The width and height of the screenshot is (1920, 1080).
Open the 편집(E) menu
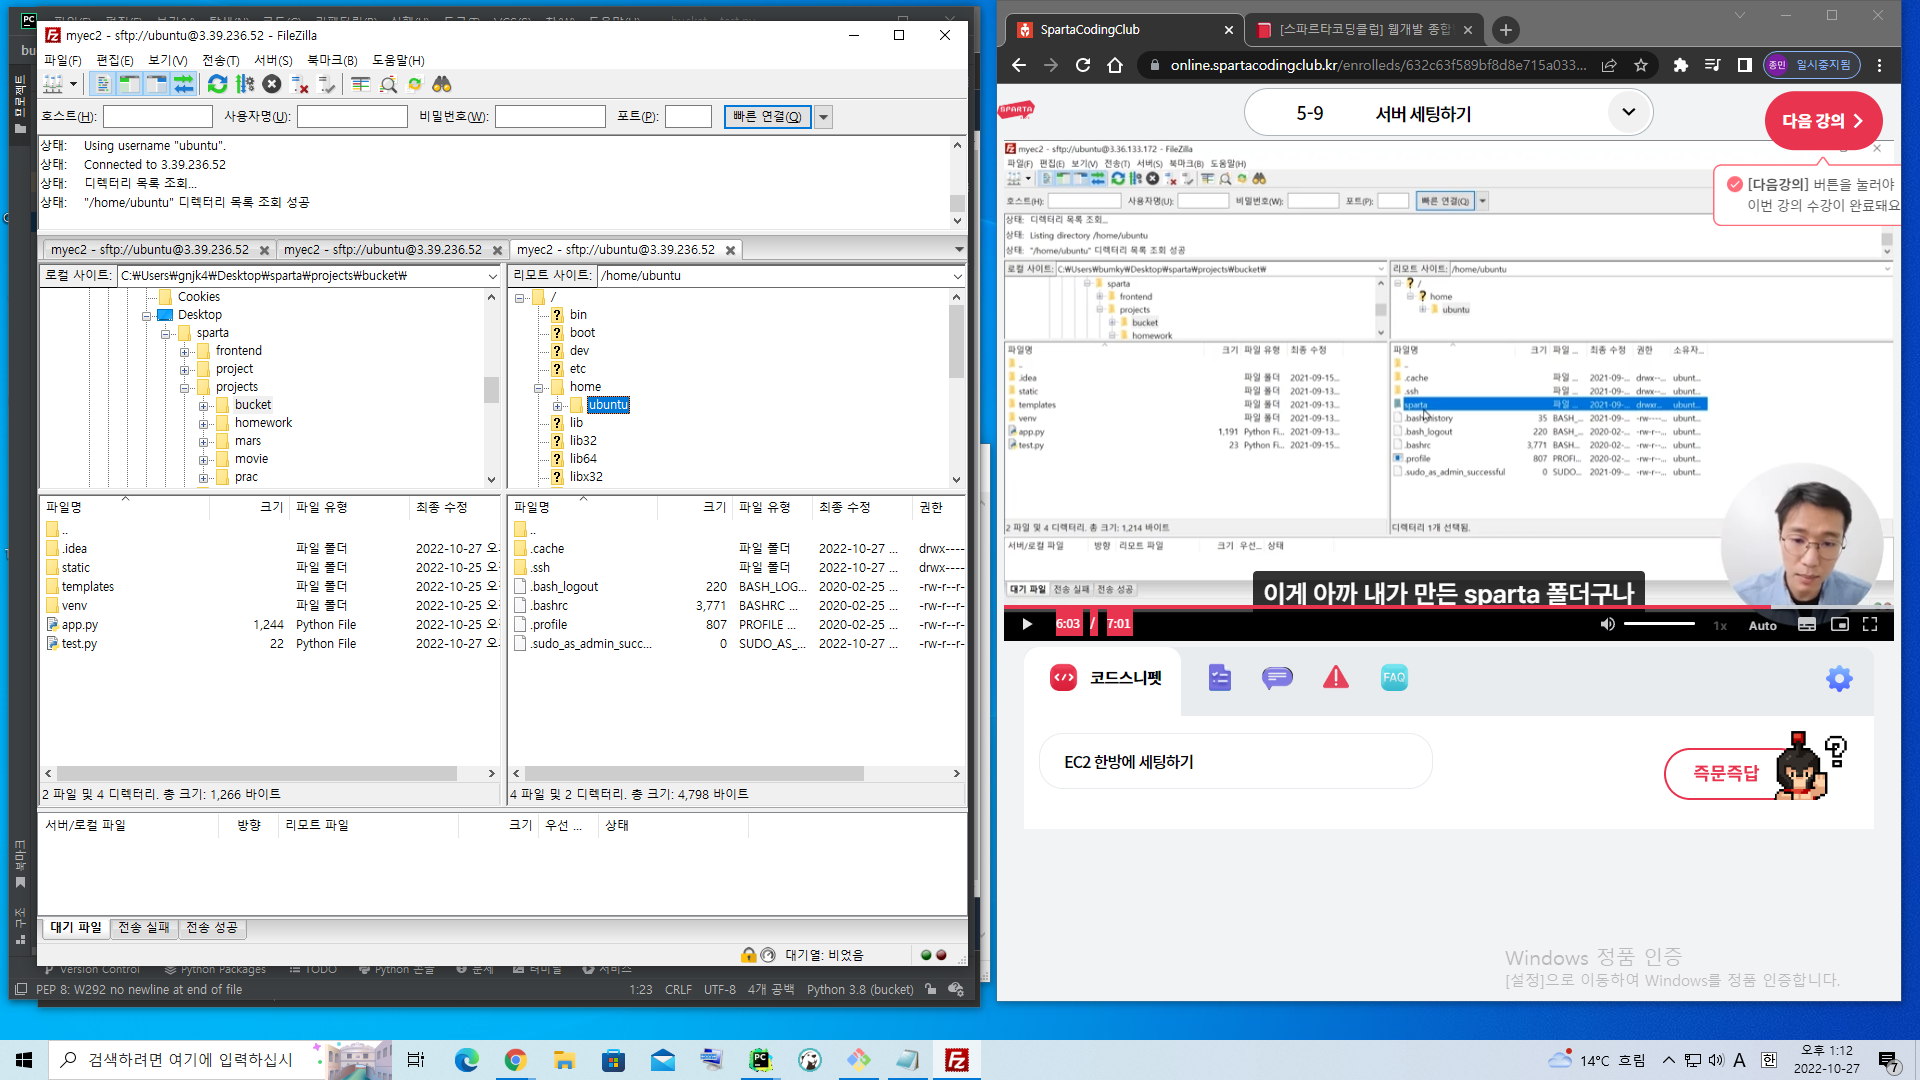click(x=114, y=60)
